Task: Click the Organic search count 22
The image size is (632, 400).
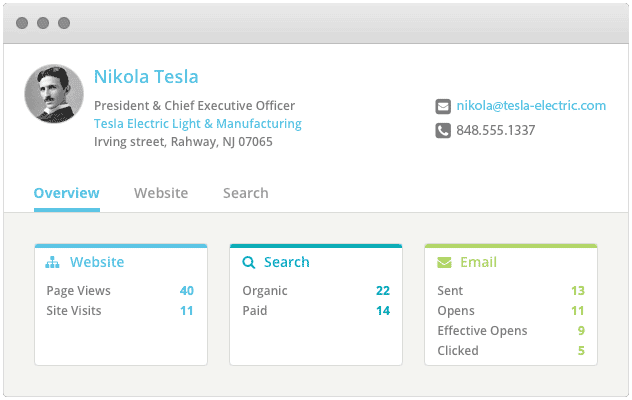Action: pyautogui.click(x=382, y=291)
